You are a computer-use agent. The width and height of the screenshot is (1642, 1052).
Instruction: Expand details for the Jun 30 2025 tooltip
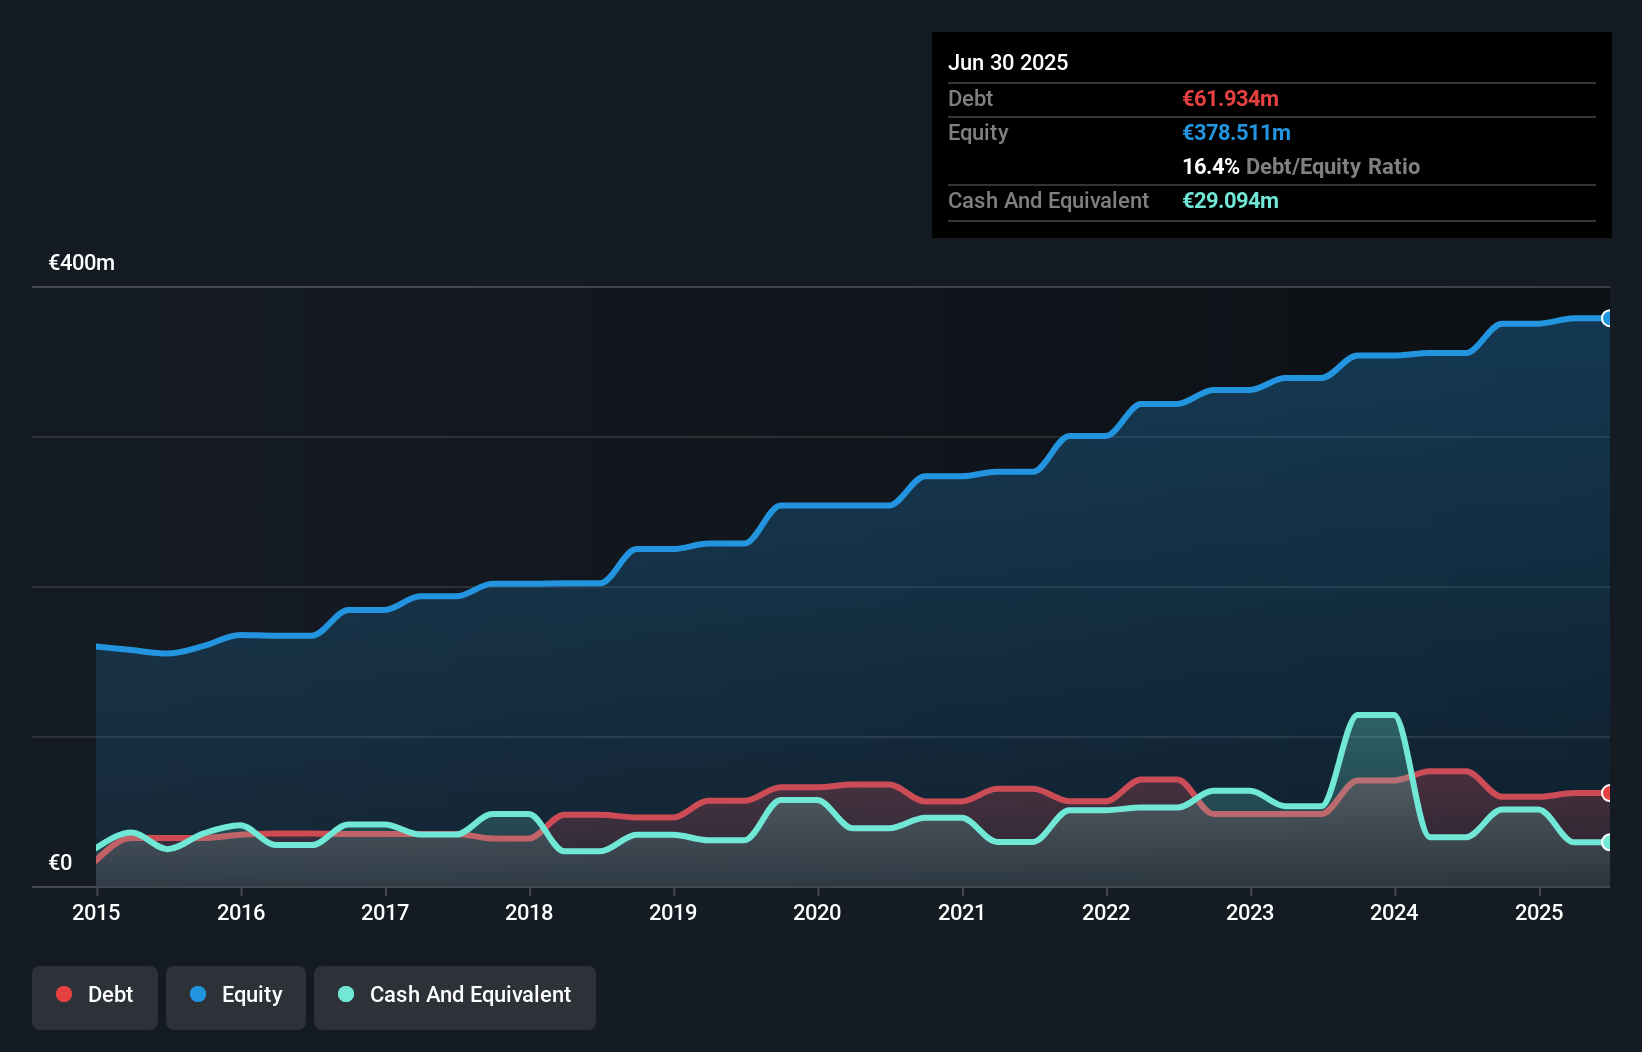click(1009, 62)
